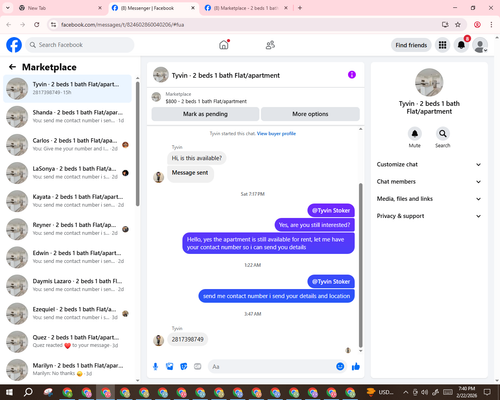Image resolution: width=500 pixels, height=400 pixels.
Task: Expand Chat members section
Action: (x=429, y=182)
